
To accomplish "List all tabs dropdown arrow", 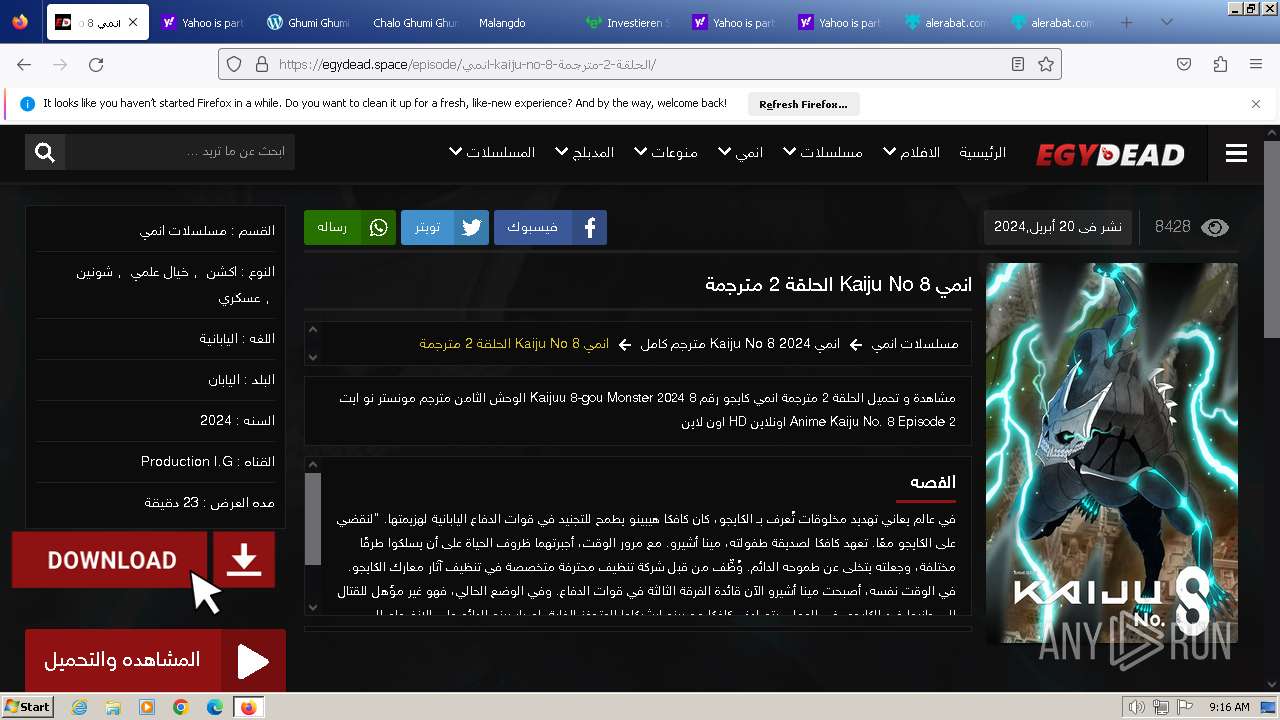I will (1166, 22).
